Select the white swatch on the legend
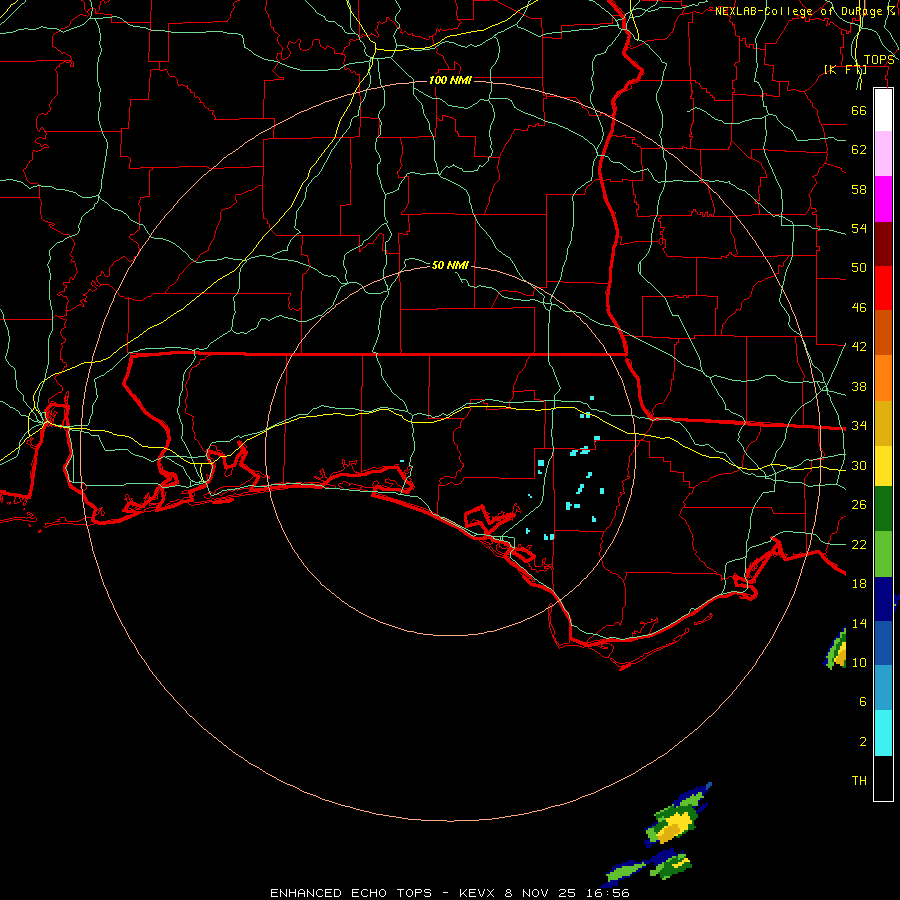900x900 pixels. pos(883,110)
